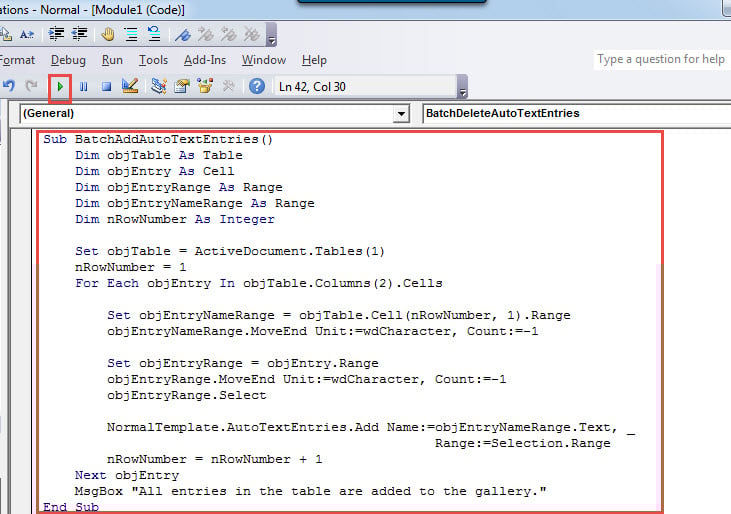Click the 'Type a question for help' box
The width and height of the screenshot is (731, 514).
tap(661, 60)
